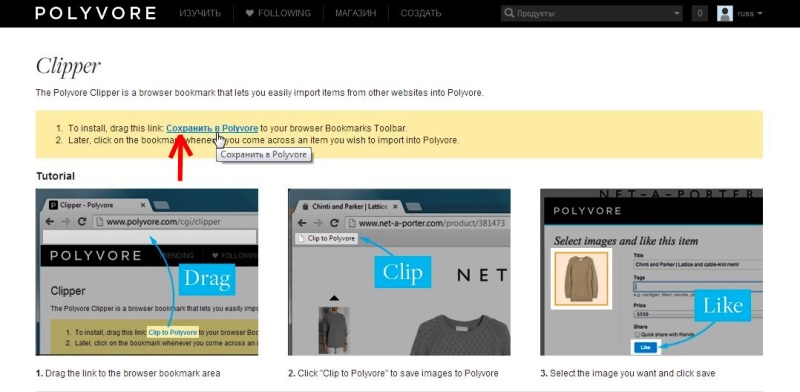Click the reload icon in the Drag tutorial image
The image size is (800, 392).
(x=82, y=222)
